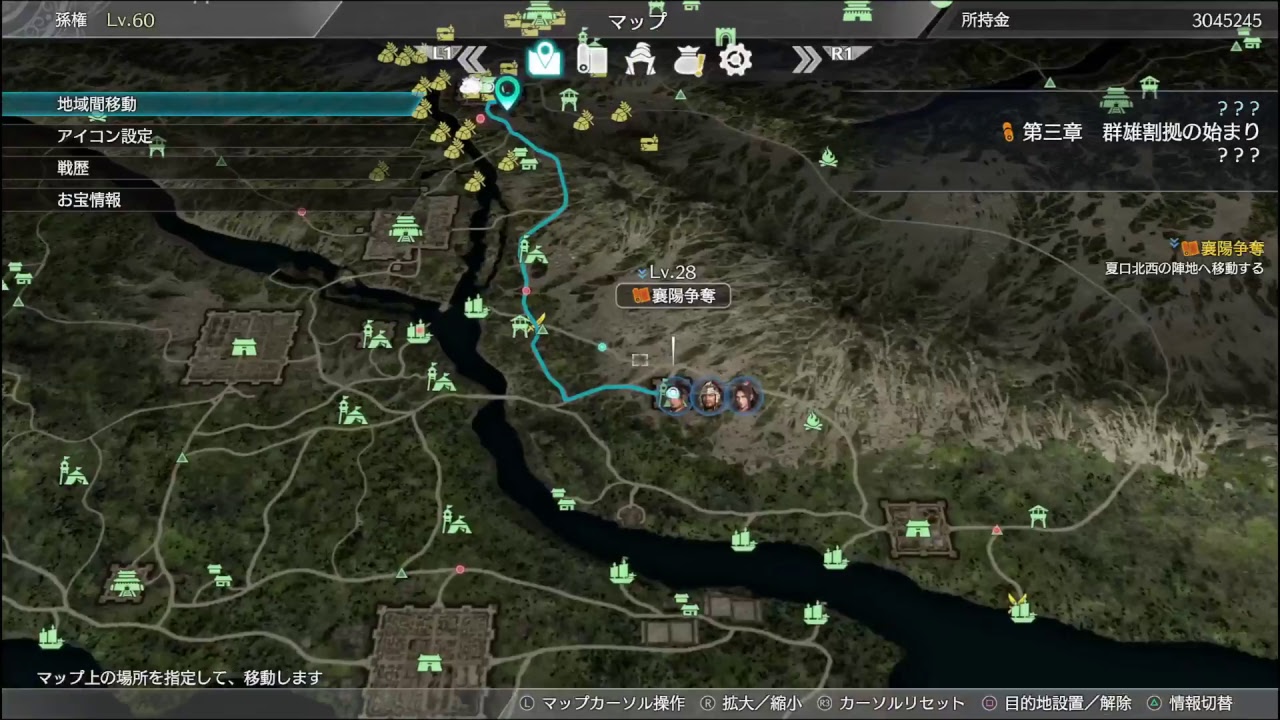The width and height of the screenshot is (1280, 720).
Task: Open アイコン設定 menu item
Action: pyautogui.click(x=105, y=136)
